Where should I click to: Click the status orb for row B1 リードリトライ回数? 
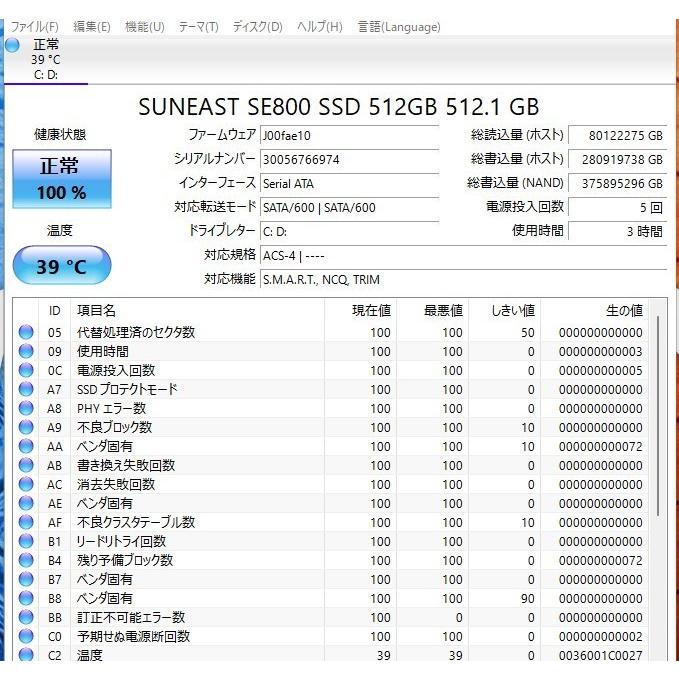click(x=26, y=541)
